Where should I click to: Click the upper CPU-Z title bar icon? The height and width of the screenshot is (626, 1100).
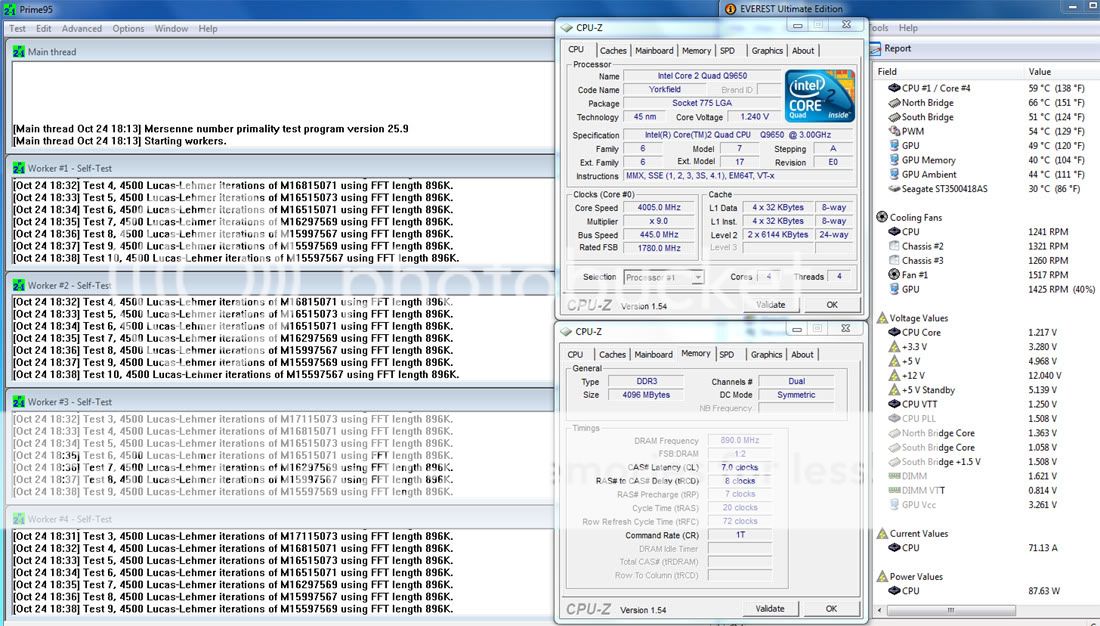pyautogui.click(x=567, y=28)
